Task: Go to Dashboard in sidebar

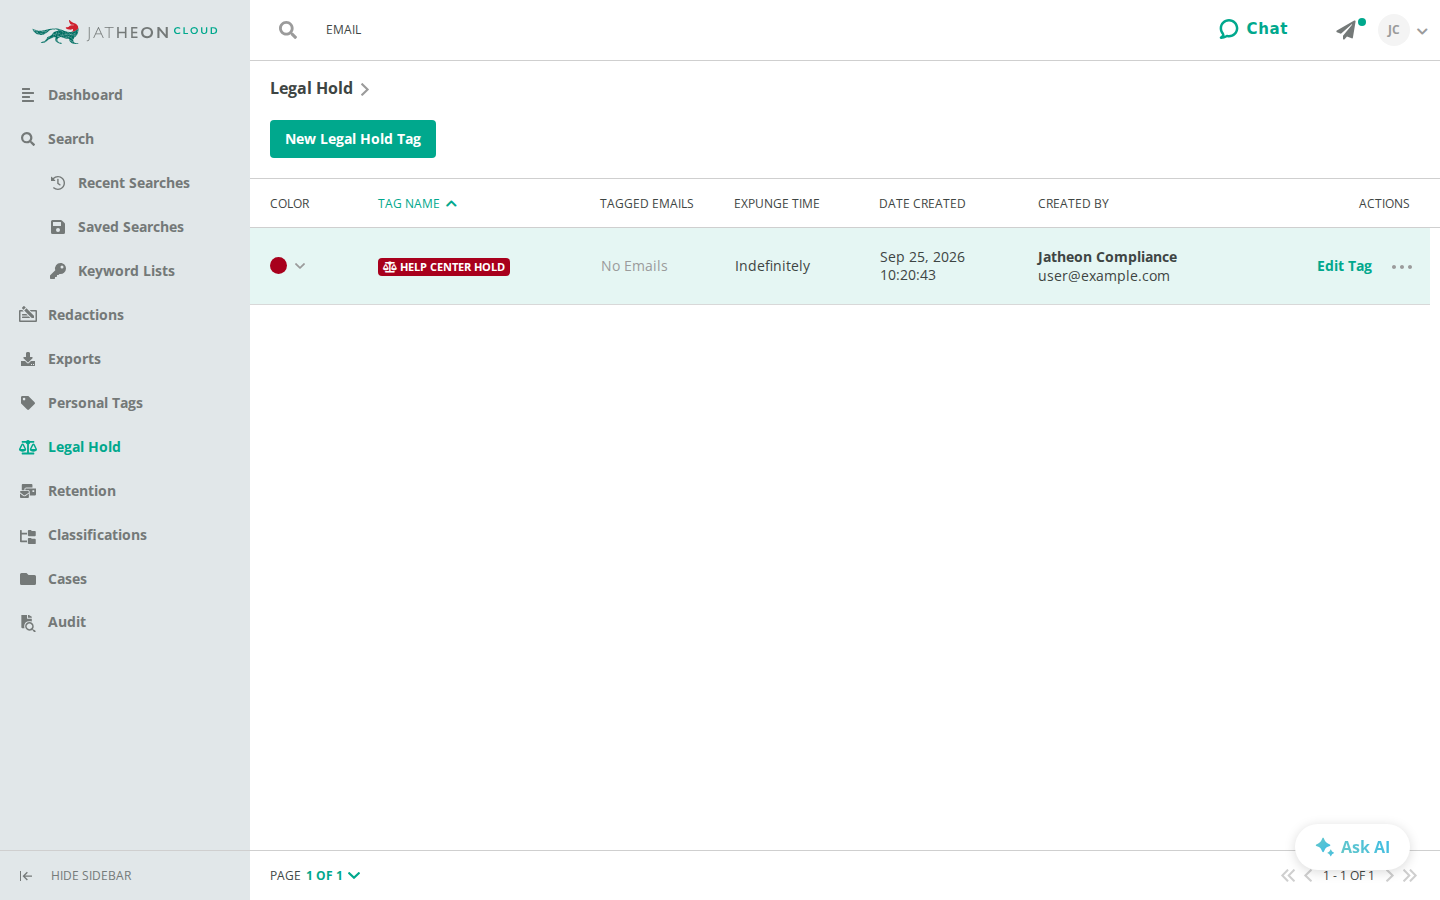Action: pos(85,95)
